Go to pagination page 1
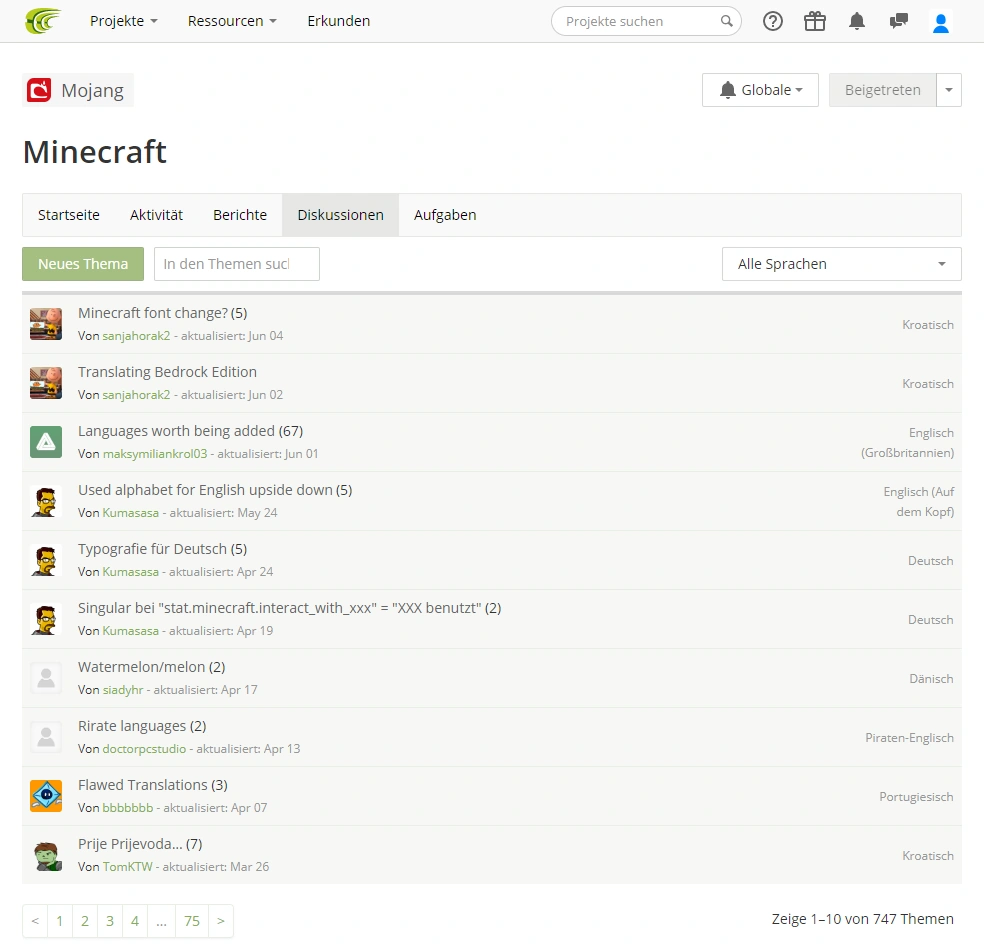The width and height of the screenshot is (984, 950). (x=60, y=921)
